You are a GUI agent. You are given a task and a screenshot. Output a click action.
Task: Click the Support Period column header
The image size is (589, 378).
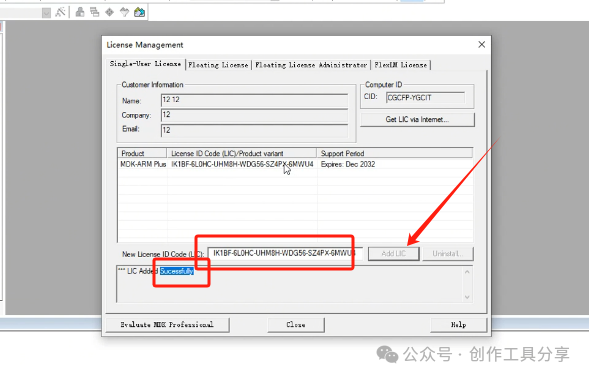(395, 153)
